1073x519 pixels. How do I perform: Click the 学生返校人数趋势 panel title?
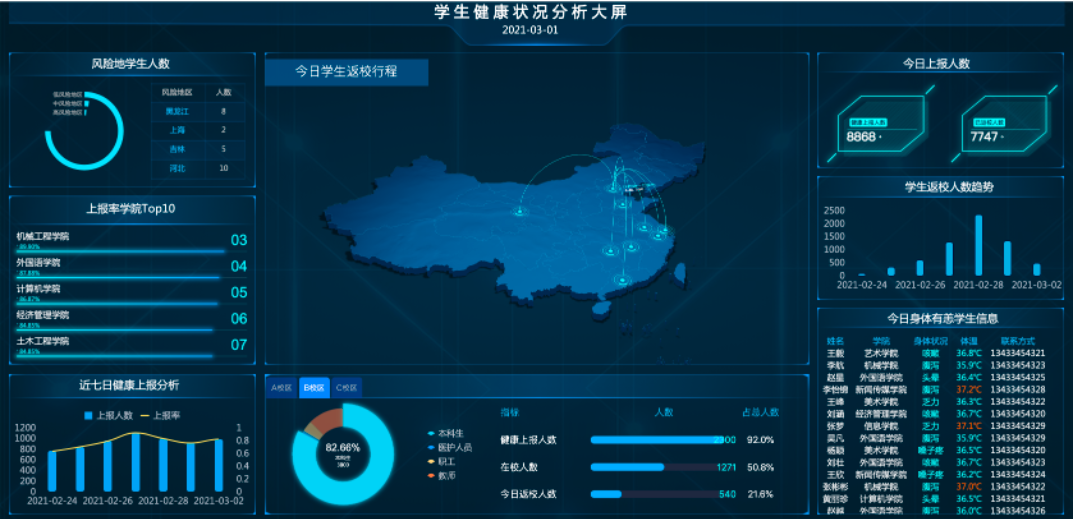[948, 187]
